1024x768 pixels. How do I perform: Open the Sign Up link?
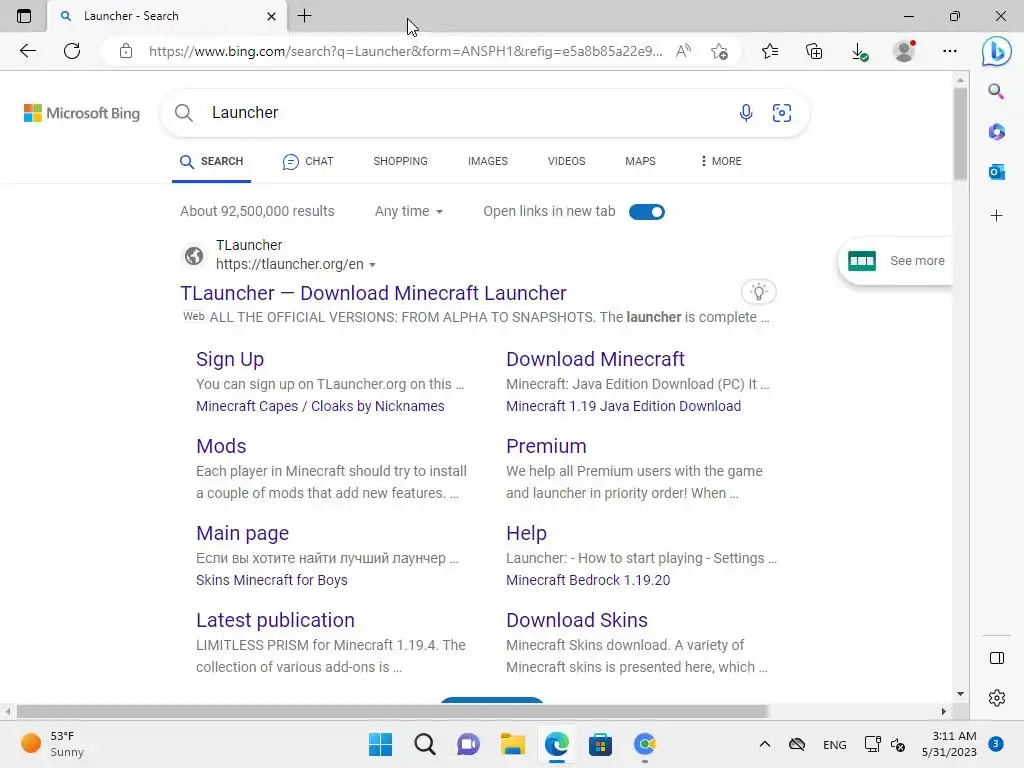(230, 359)
